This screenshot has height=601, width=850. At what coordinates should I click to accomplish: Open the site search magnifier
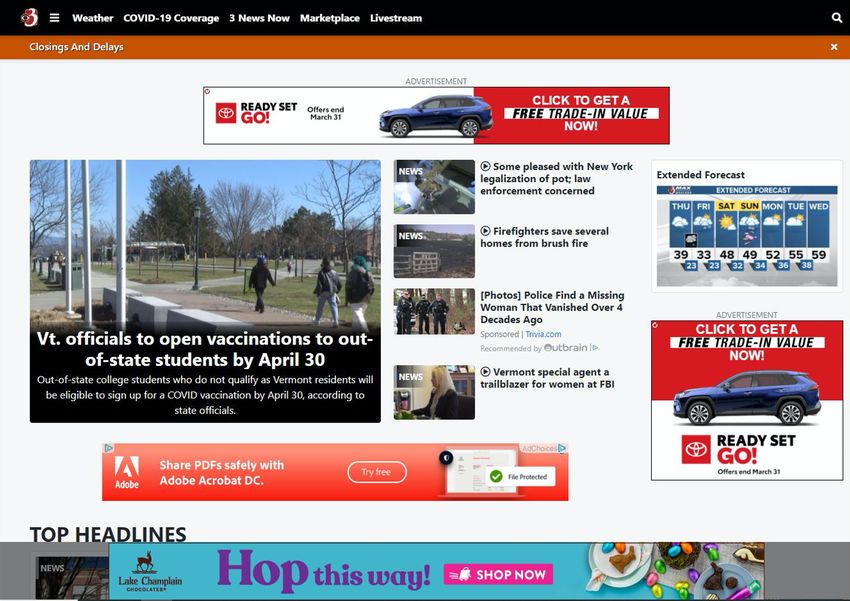(837, 18)
